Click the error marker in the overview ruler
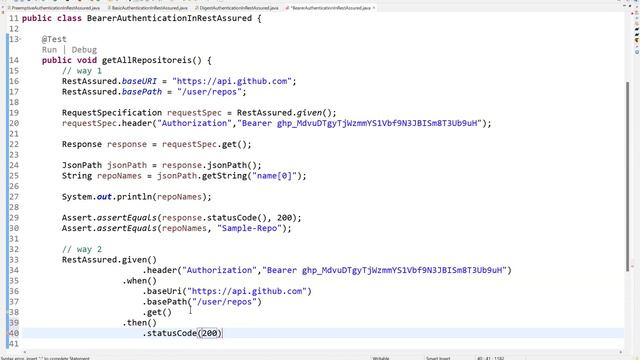The image size is (640, 360). (x=632, y=267)
